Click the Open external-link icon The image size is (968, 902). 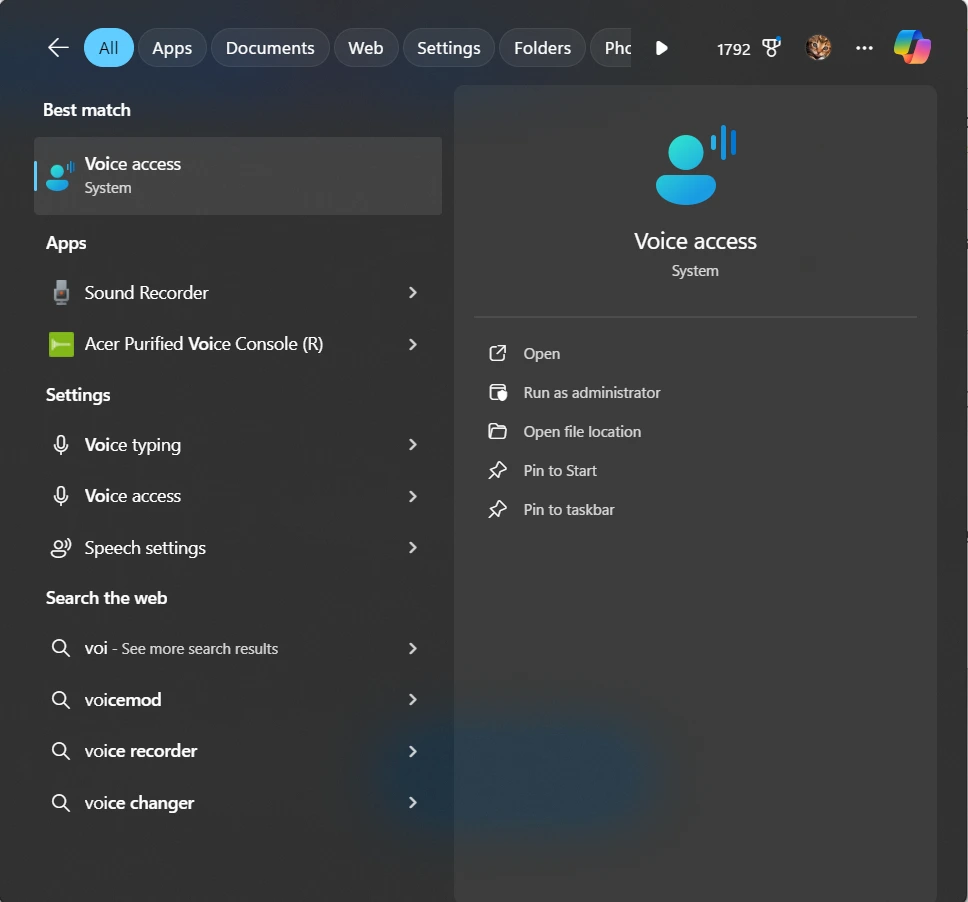pos(498,353)
